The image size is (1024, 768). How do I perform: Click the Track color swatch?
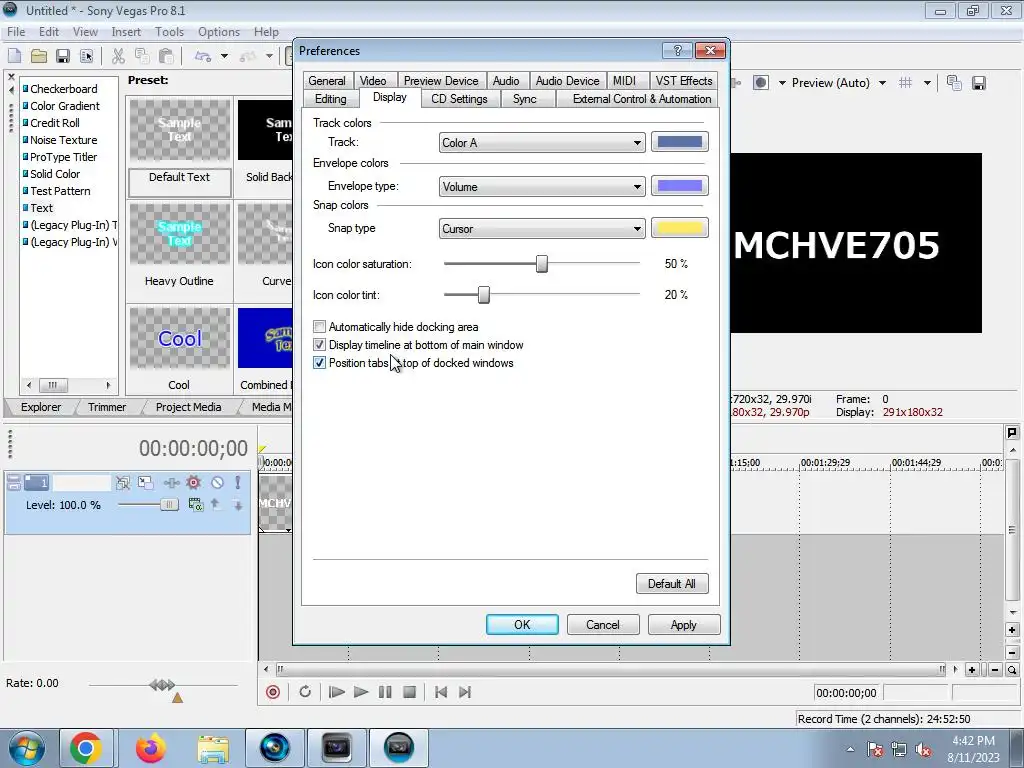(680, 142)
